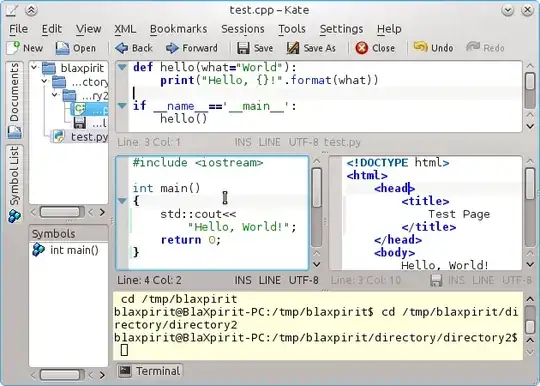
Task: Click the C++ editor vertical scrollbar handle
Action: click(317, 188)
